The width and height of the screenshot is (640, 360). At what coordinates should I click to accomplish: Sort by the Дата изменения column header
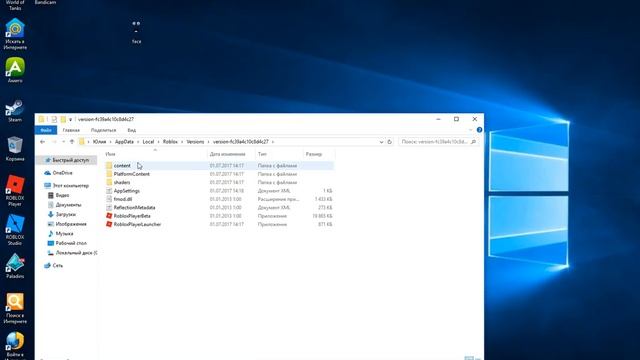(x=227, y=154)
